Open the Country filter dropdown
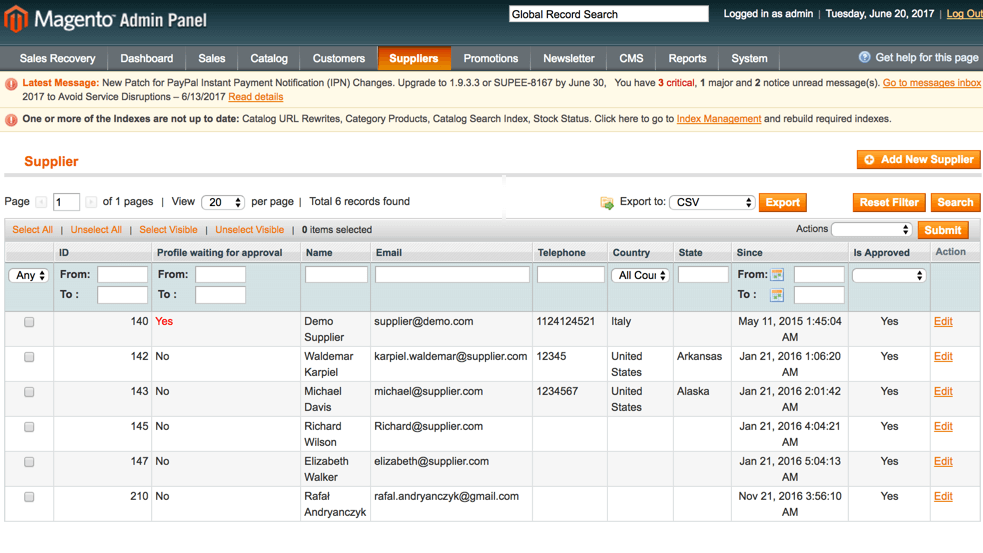This screenshot has width=983, height=553. click(640, 275)
